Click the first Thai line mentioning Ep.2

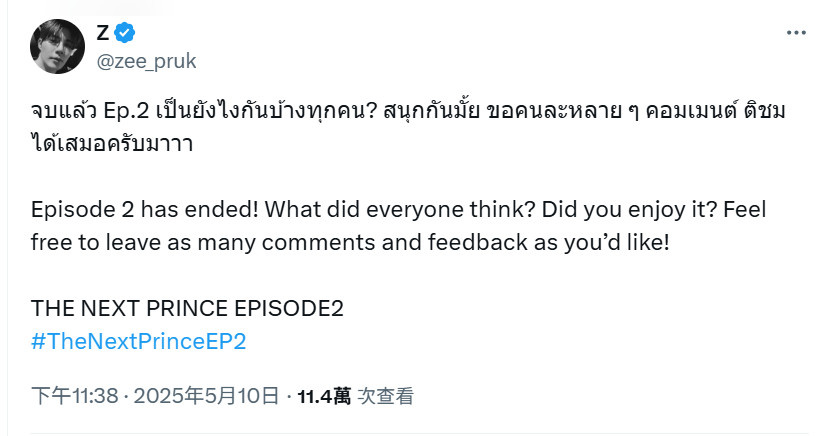coord(408,111)
